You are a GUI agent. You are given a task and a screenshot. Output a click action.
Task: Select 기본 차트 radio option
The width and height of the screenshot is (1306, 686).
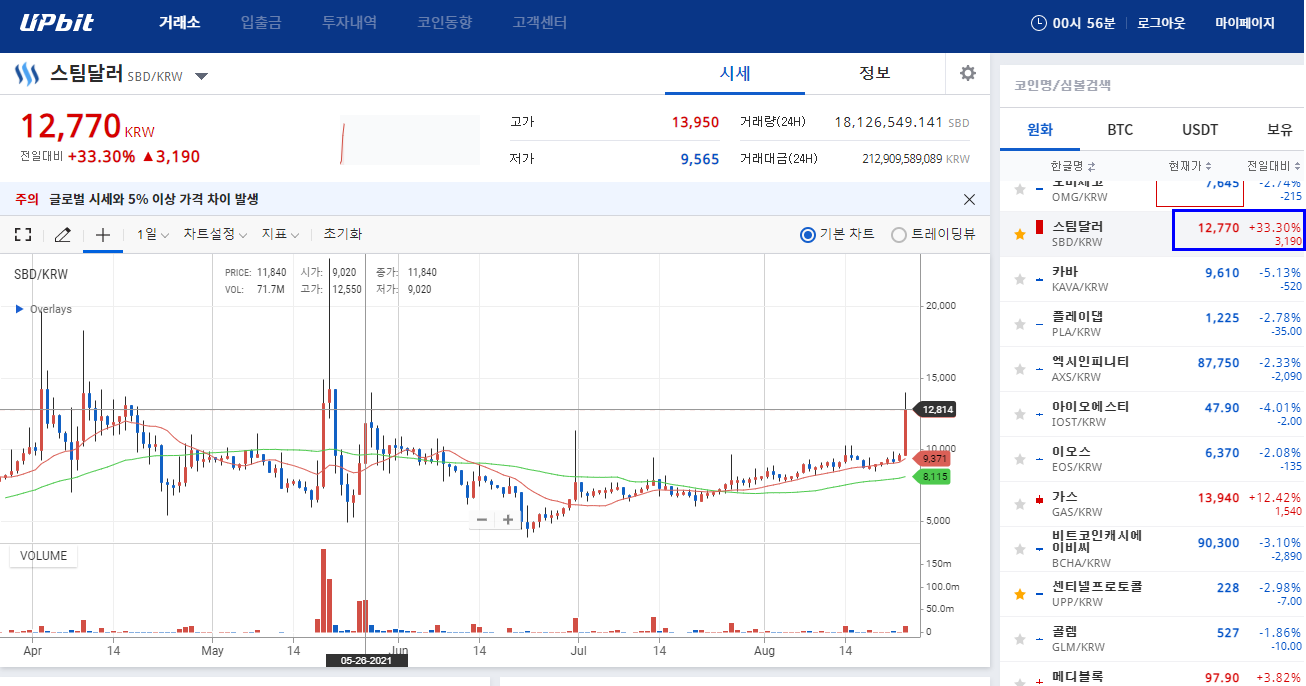837,234
